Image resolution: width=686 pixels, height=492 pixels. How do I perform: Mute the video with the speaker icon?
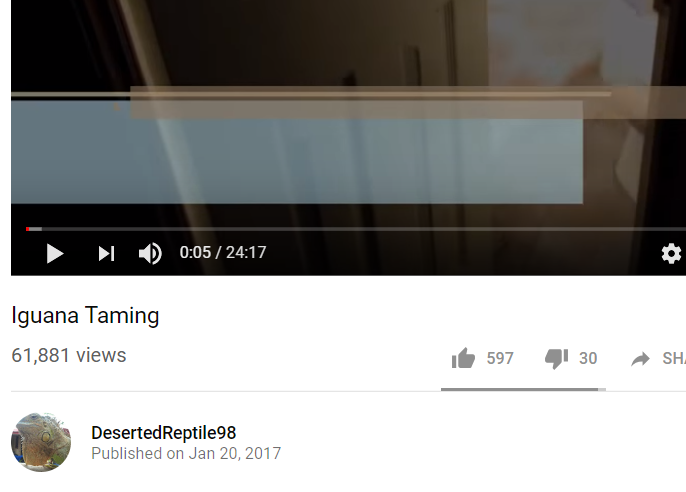click(x=150, y=254)
